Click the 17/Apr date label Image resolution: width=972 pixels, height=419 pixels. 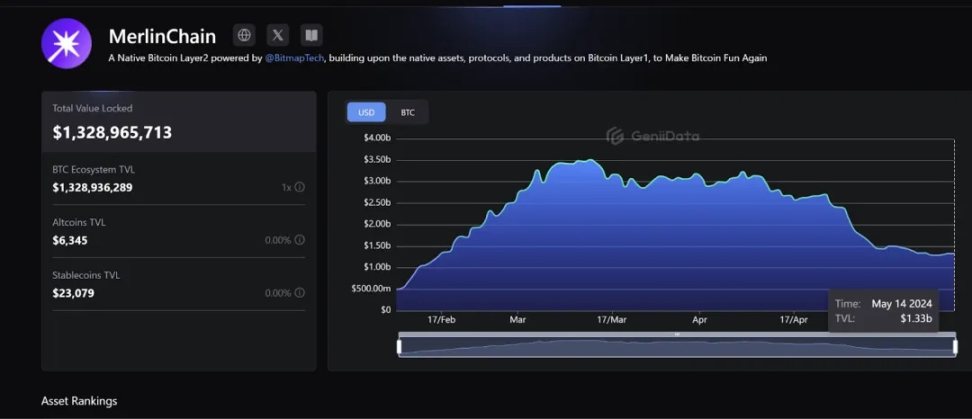[x=793, y=320]
